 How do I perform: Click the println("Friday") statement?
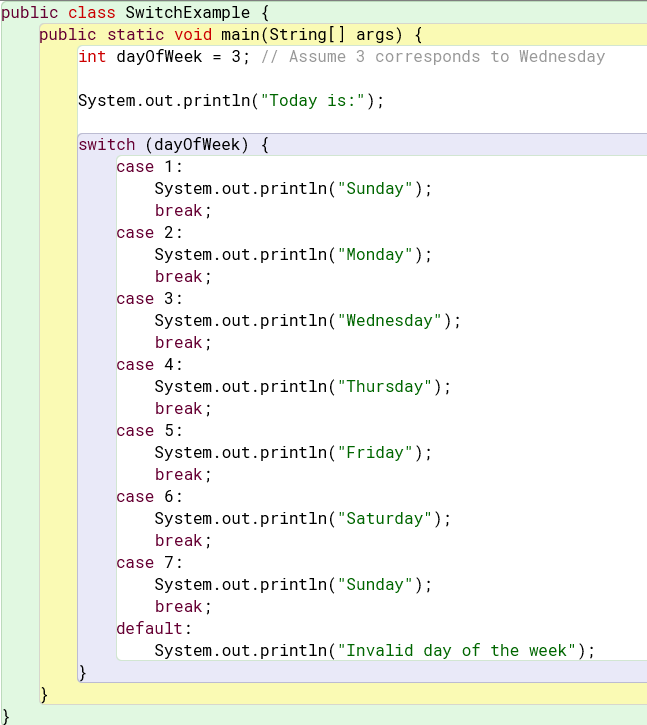click(x=293, y=452)
